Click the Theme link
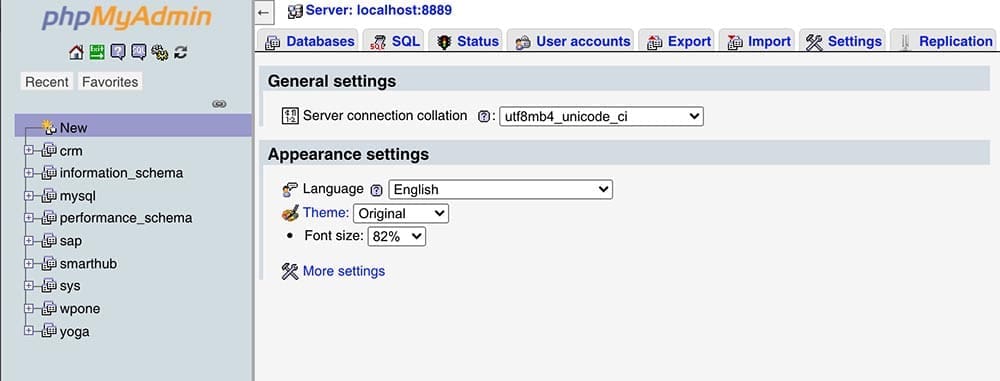The width and height of the screenshot is (1000, 381). [326, 213]
